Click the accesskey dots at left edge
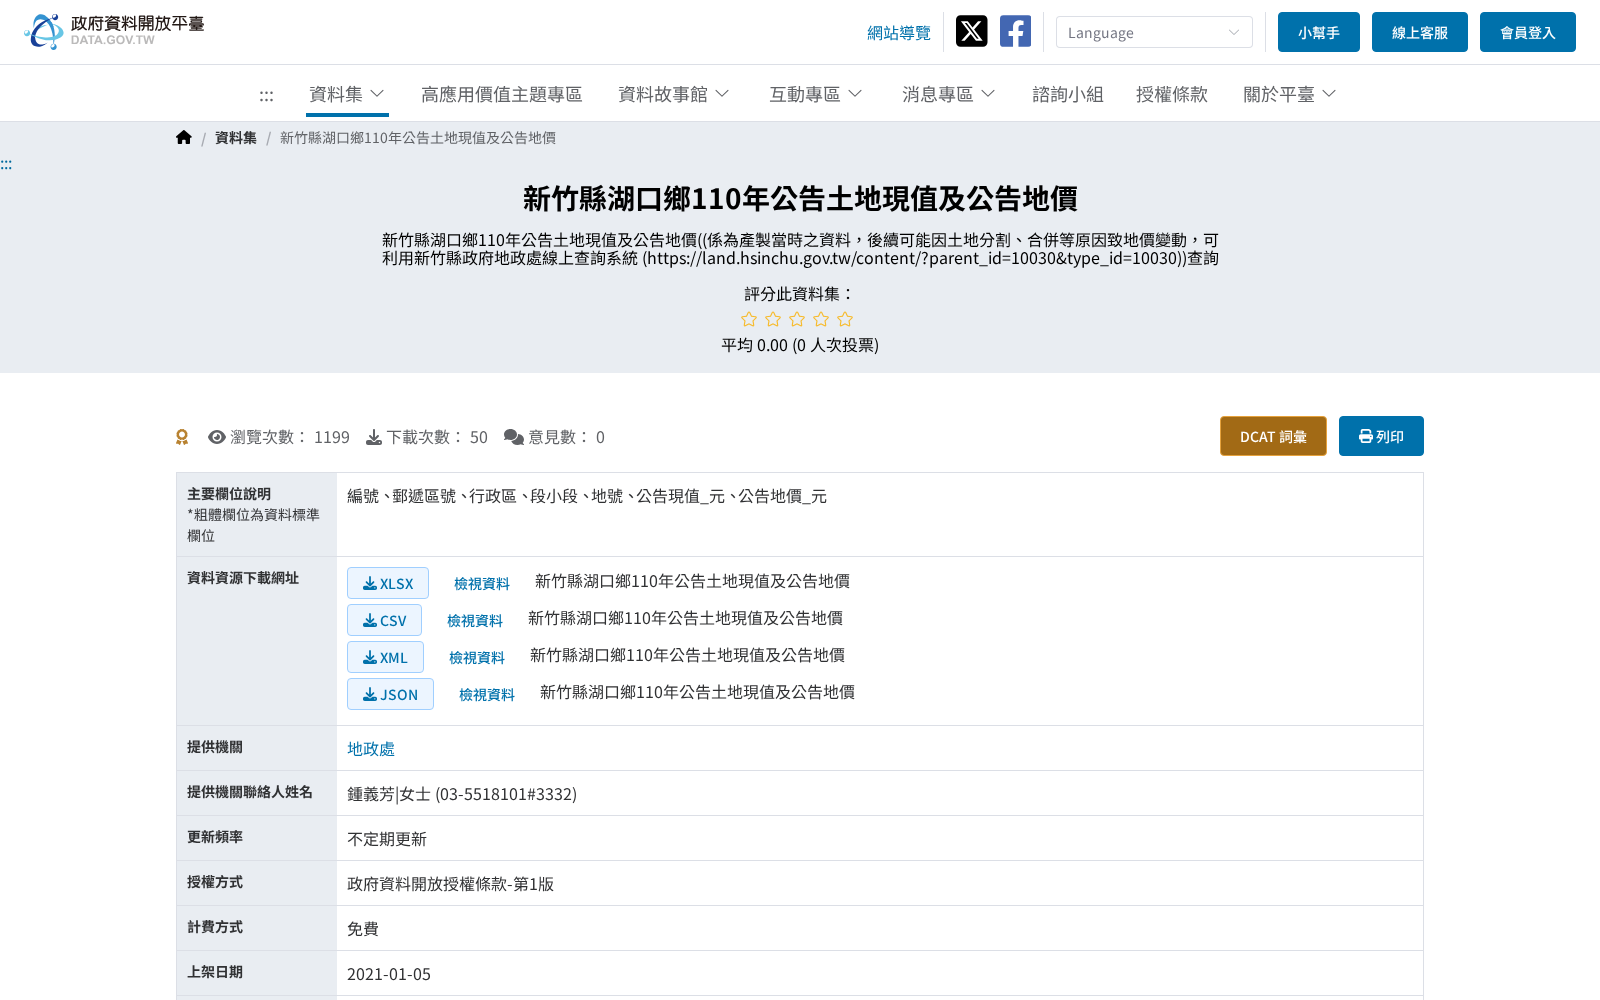The width and height of the screenshot is (1600, 1000). [x=6, y=165]
